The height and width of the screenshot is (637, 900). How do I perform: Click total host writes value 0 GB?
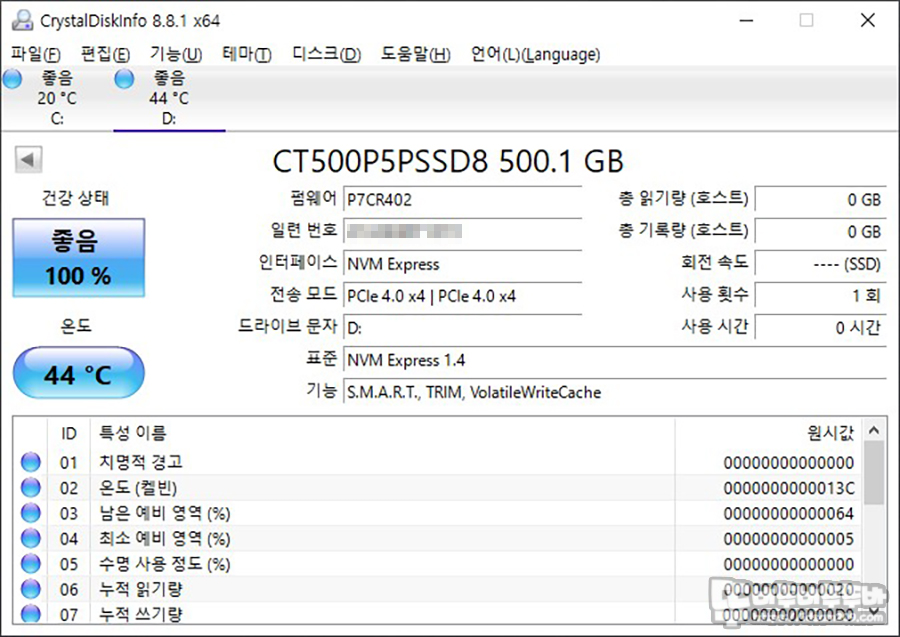click(x=821, y=232)
